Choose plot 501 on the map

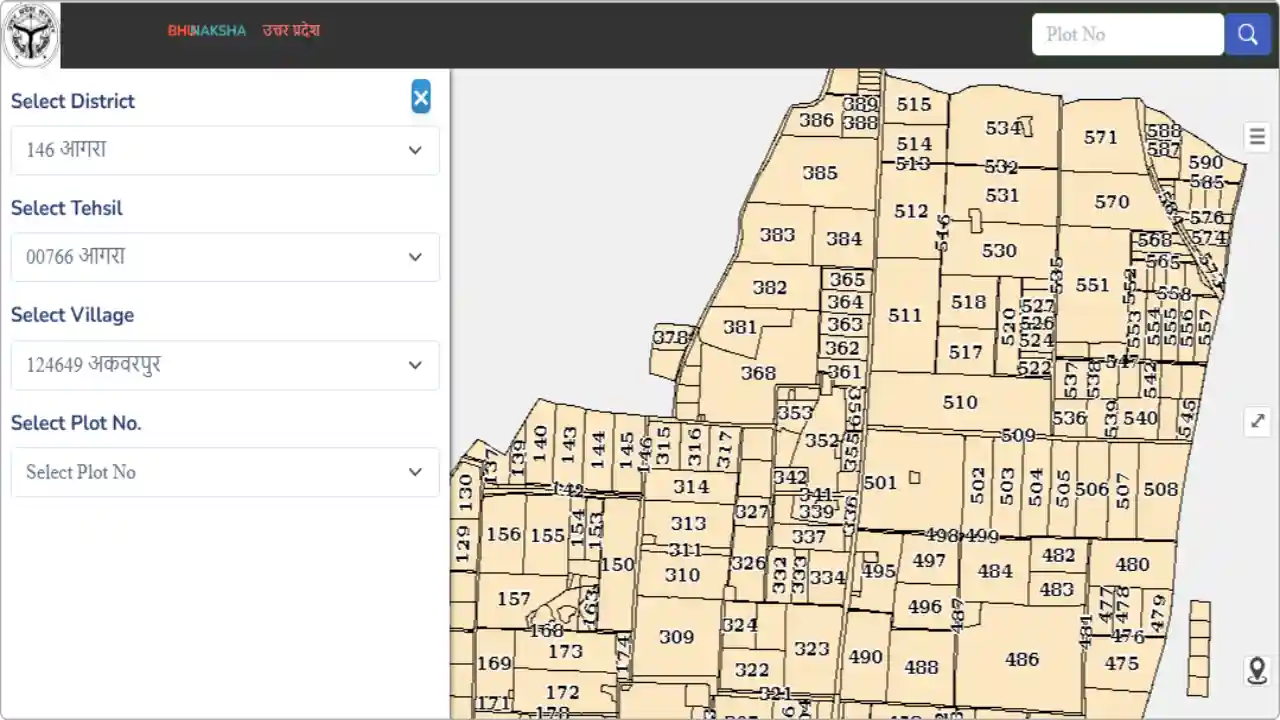tap(880, 484)
